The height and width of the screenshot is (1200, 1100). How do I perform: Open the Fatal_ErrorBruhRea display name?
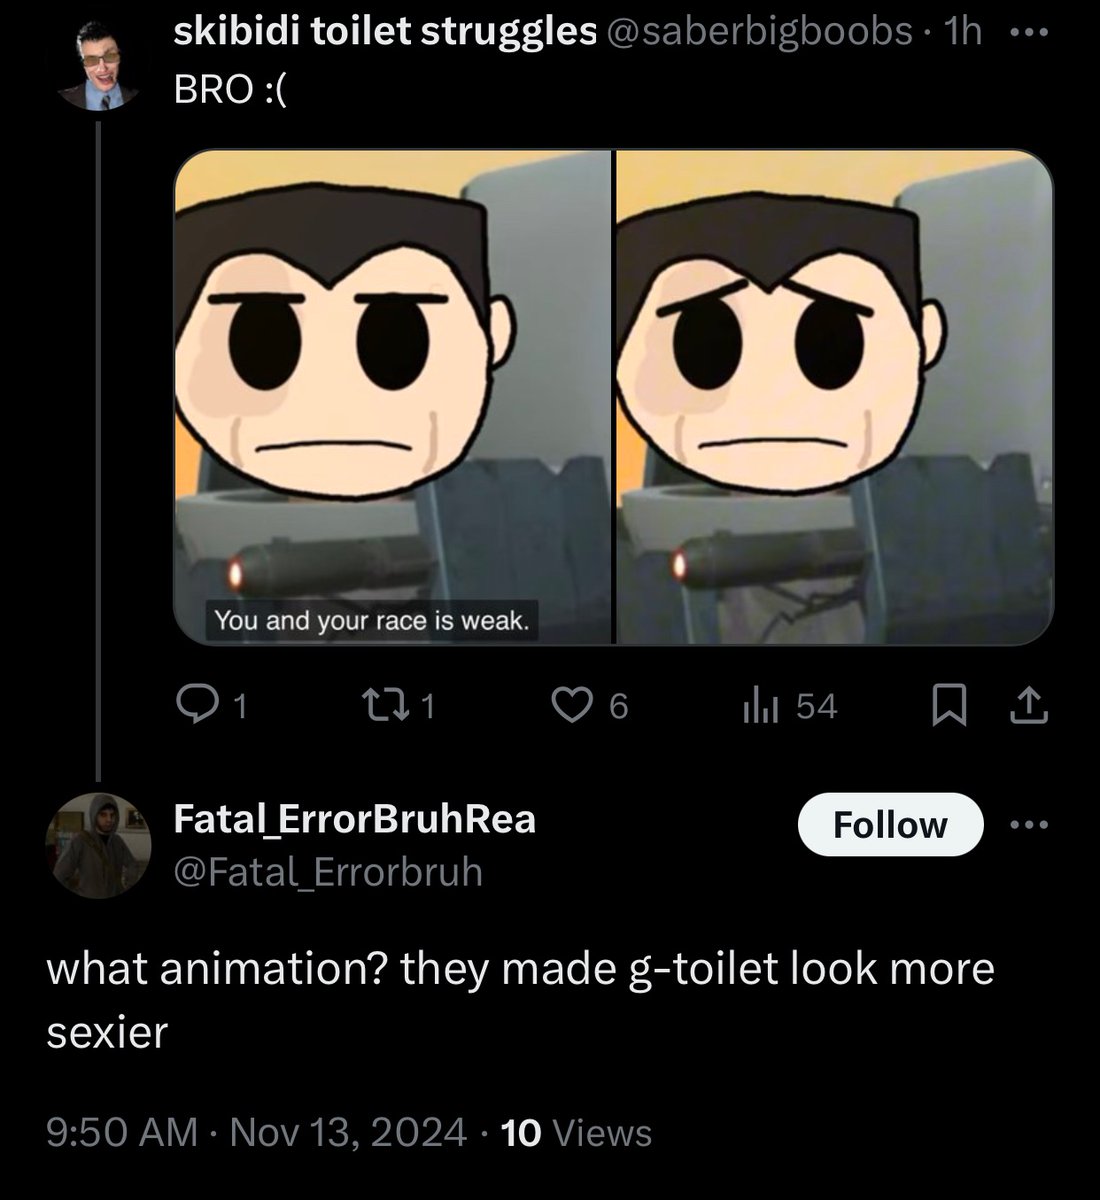pos(355,819)
